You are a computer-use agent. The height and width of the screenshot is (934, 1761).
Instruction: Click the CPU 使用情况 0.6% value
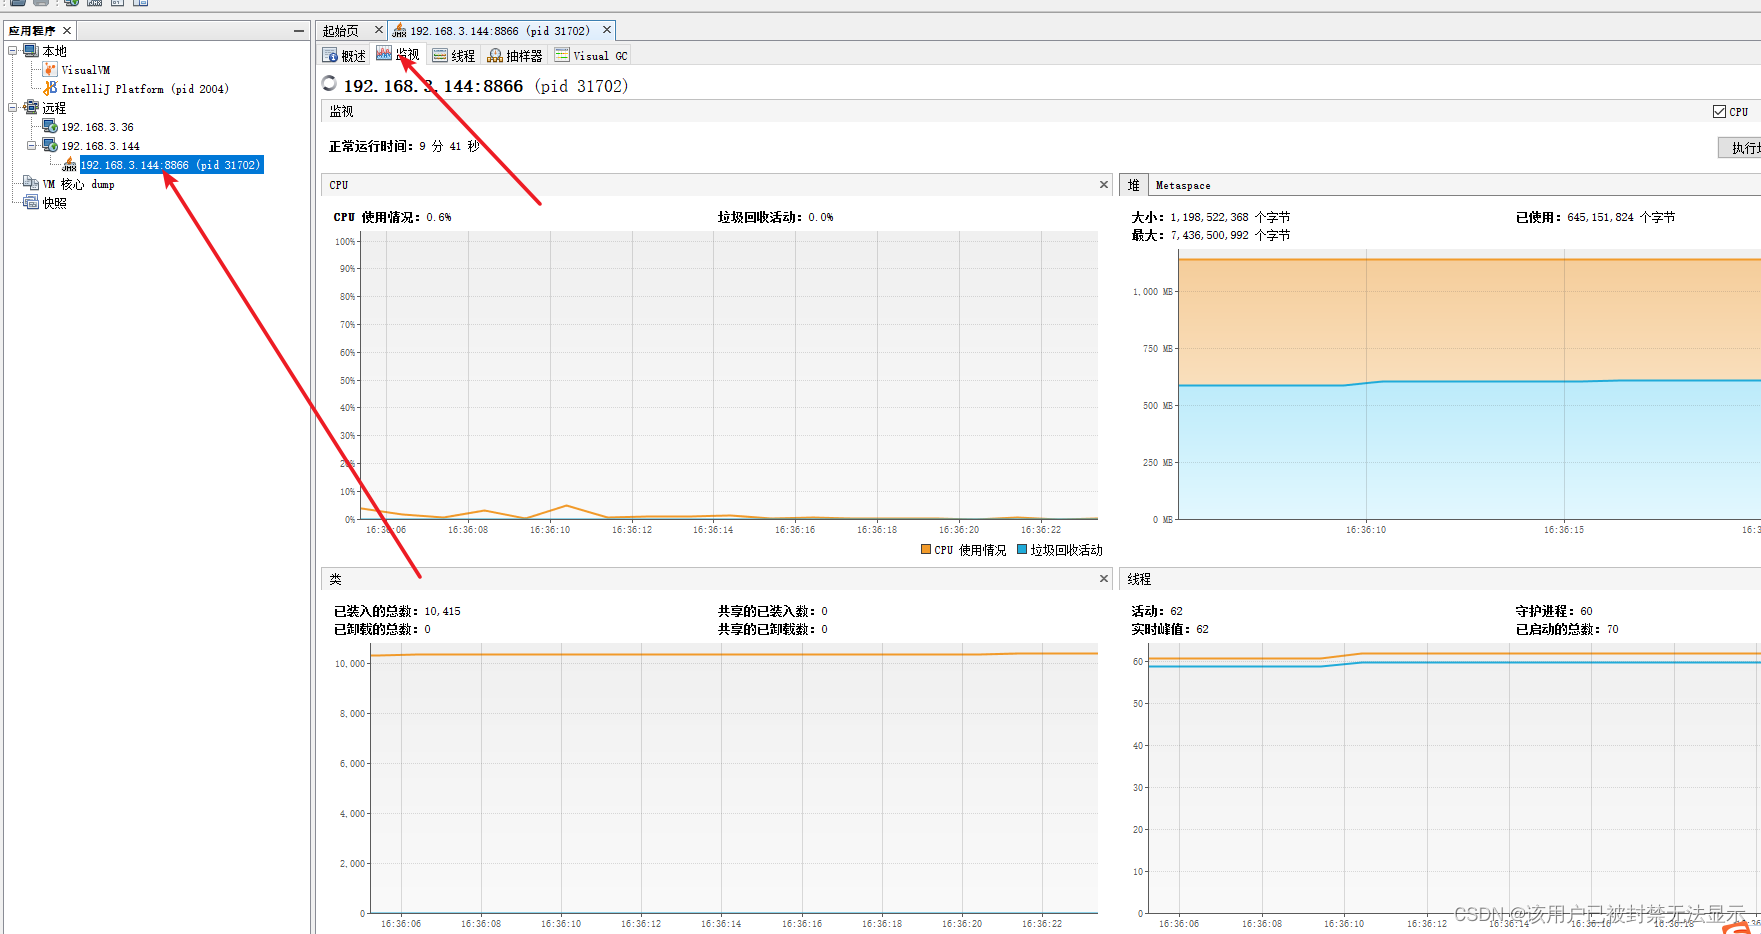[439, 217]
